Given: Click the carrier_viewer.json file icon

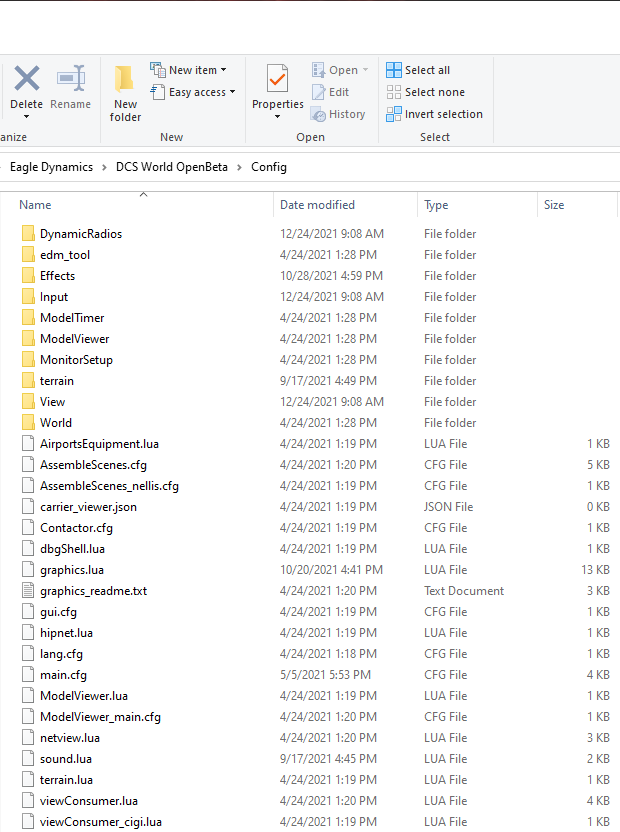Looking at the screenshot, I should [x=28, y=507].
